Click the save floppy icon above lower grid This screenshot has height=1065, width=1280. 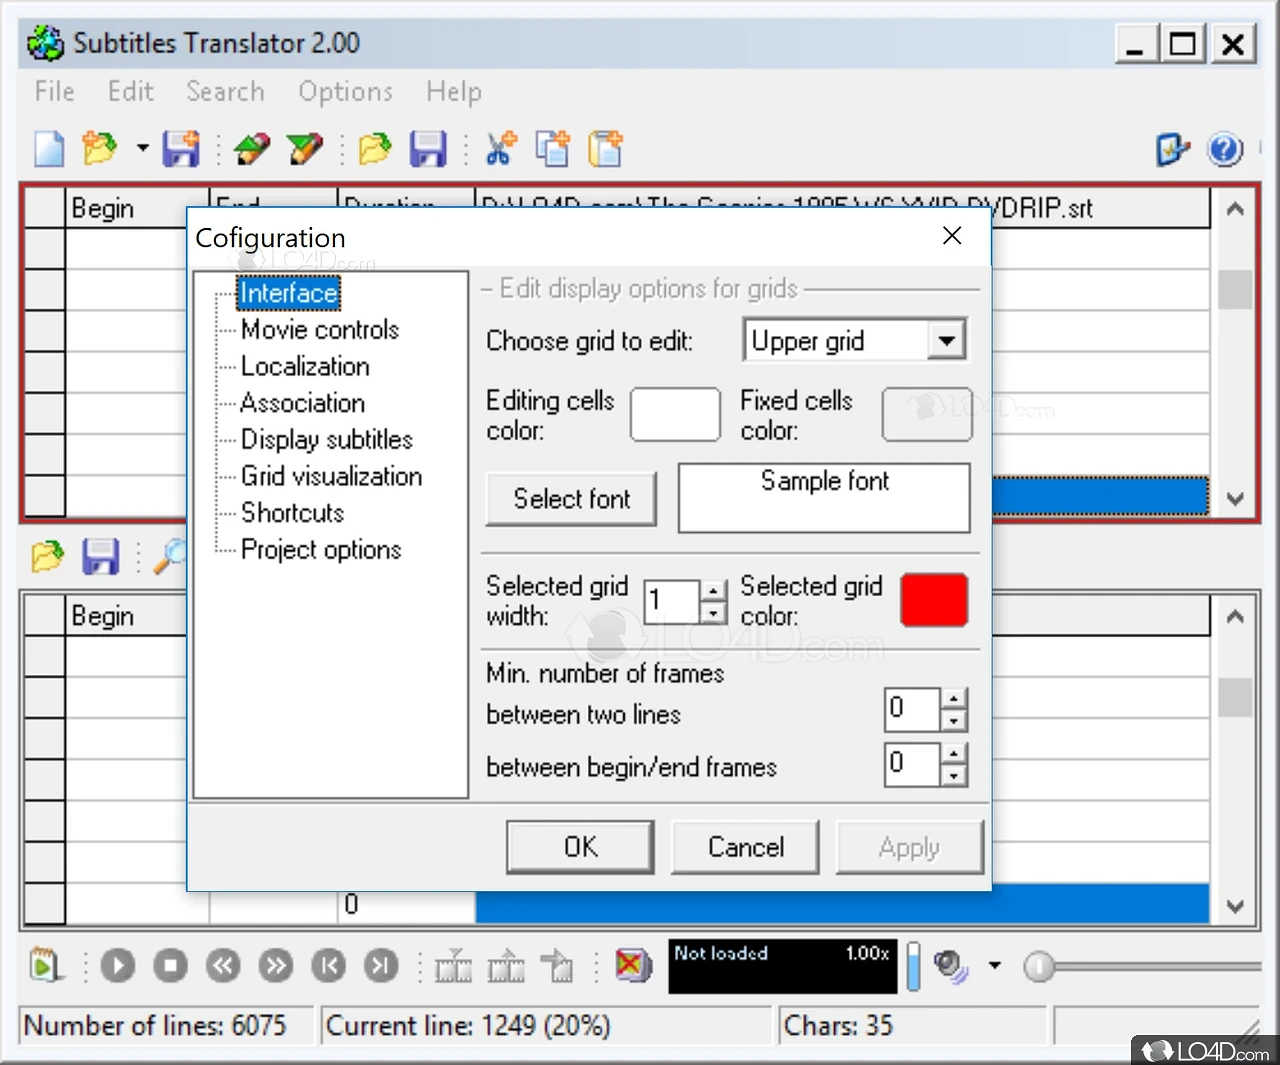[x=100, y=556]
